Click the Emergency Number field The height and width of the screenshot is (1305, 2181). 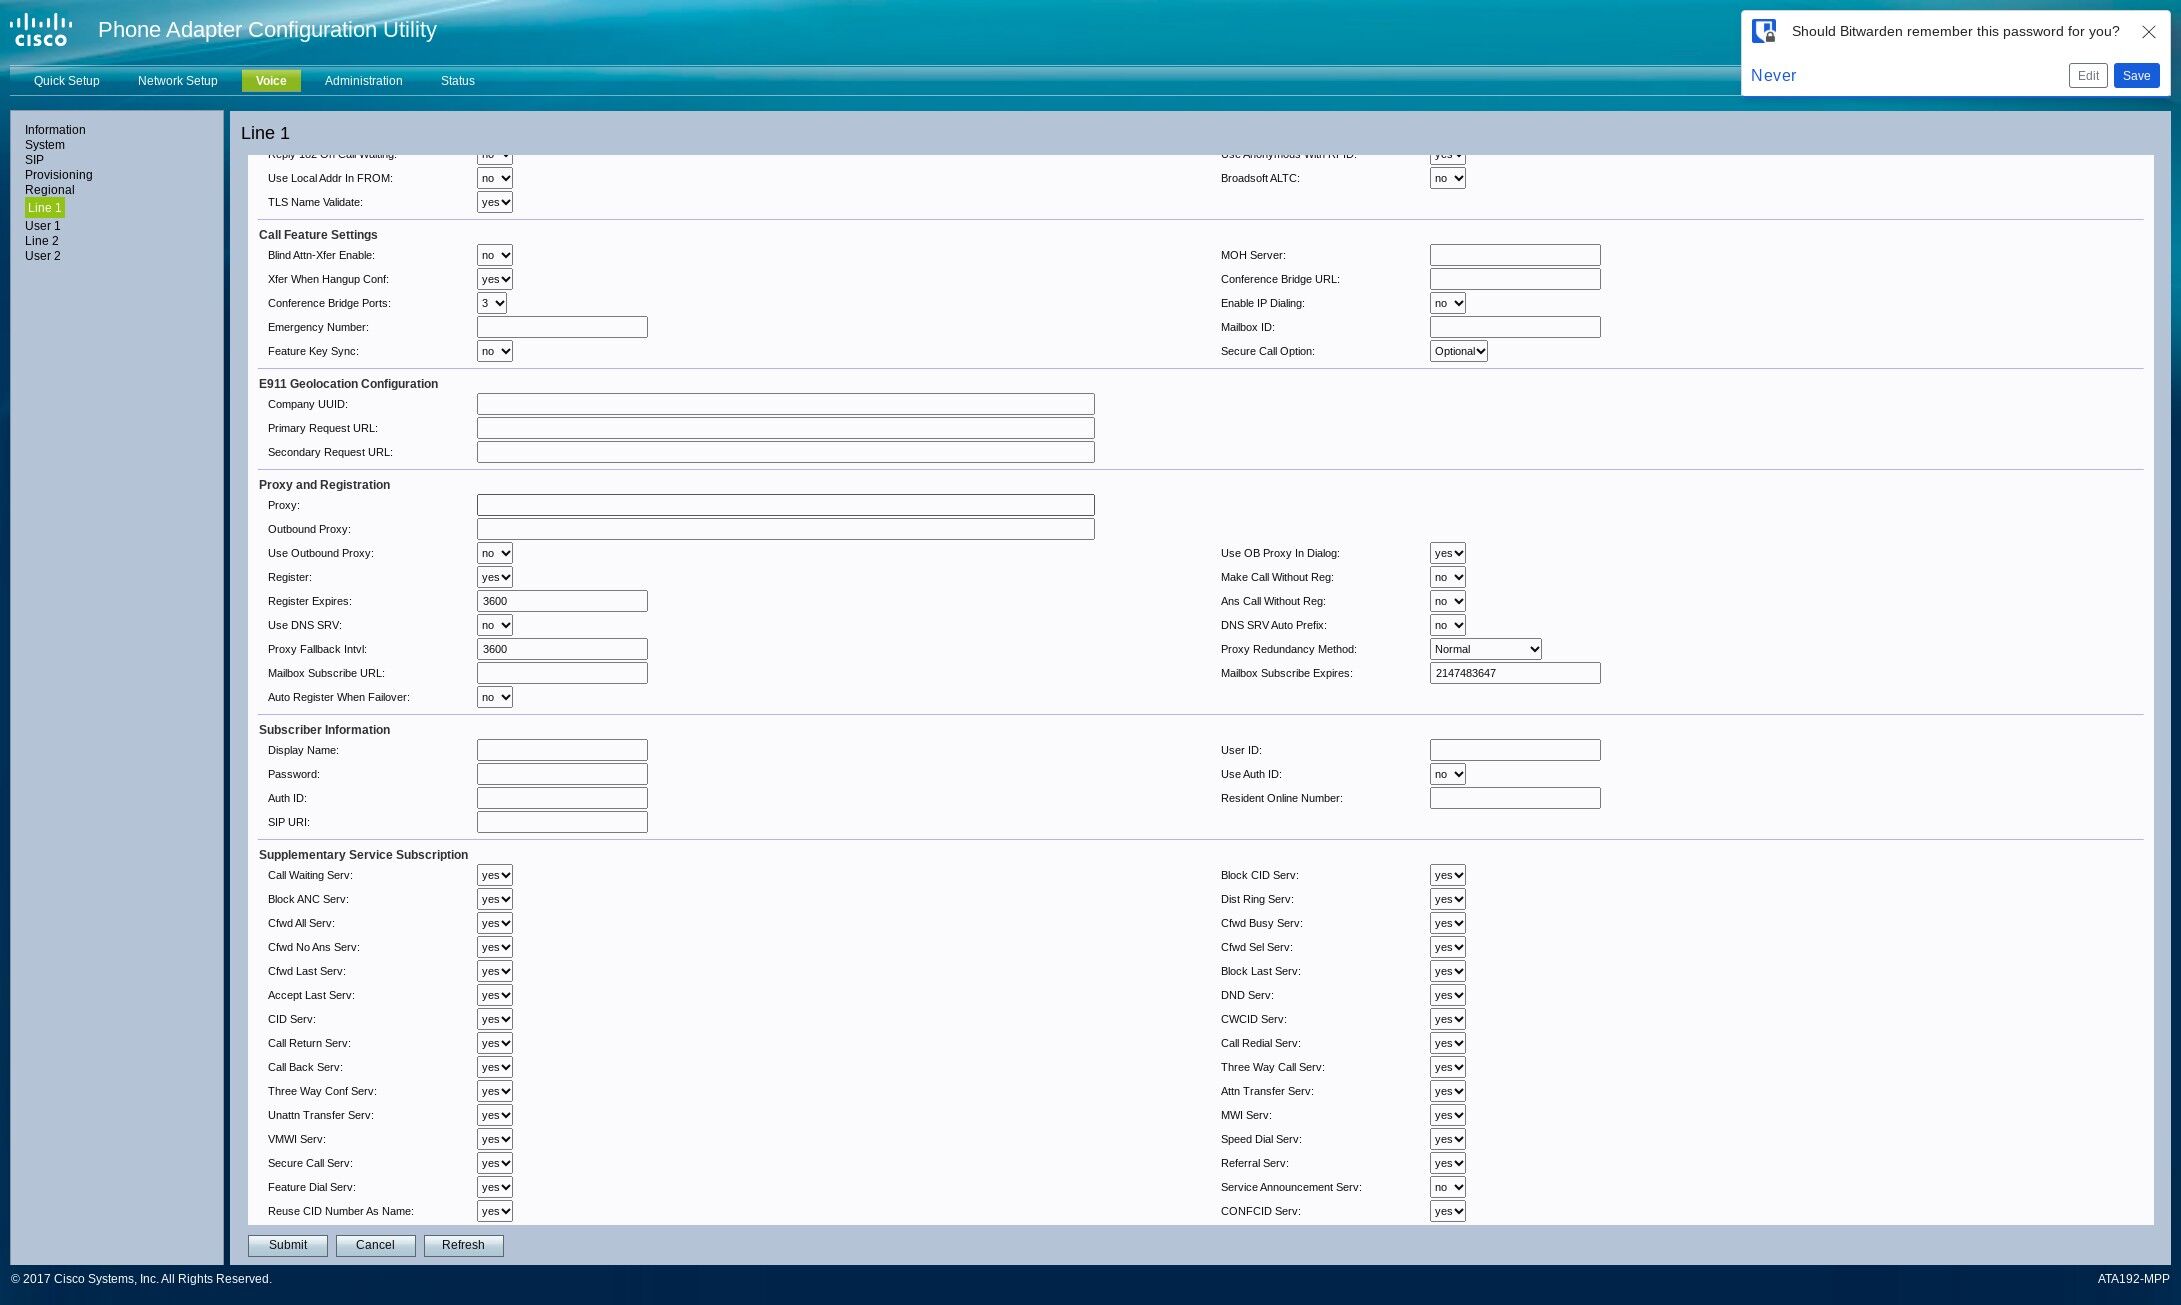pyautogui.click(x=562, y=328)
